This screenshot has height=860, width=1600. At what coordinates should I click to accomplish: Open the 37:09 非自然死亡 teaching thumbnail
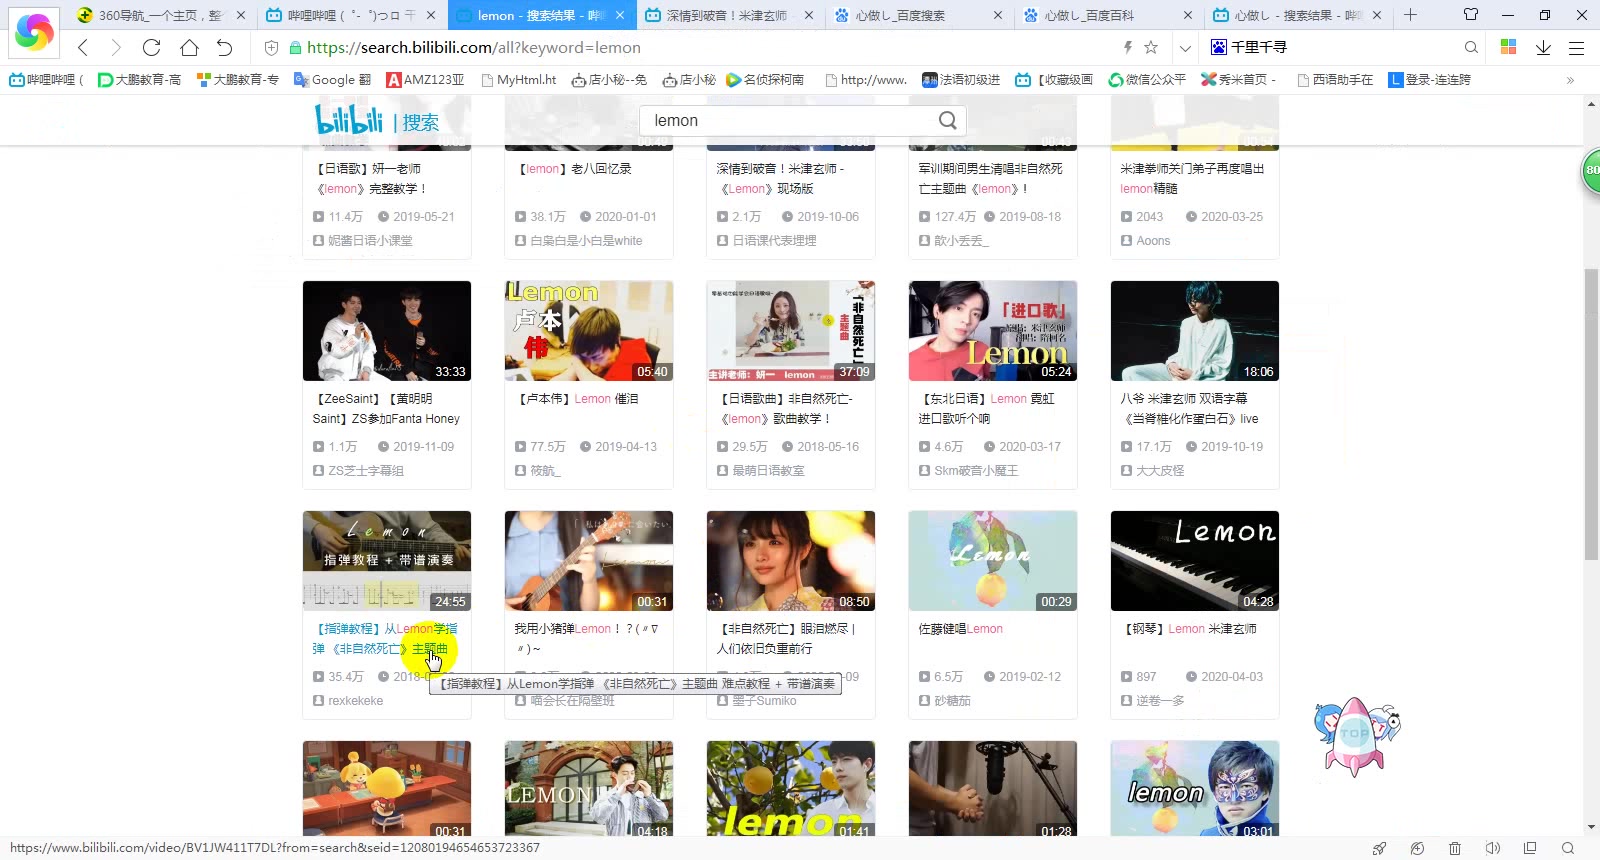pyautogui.click(x=791, y=331)
